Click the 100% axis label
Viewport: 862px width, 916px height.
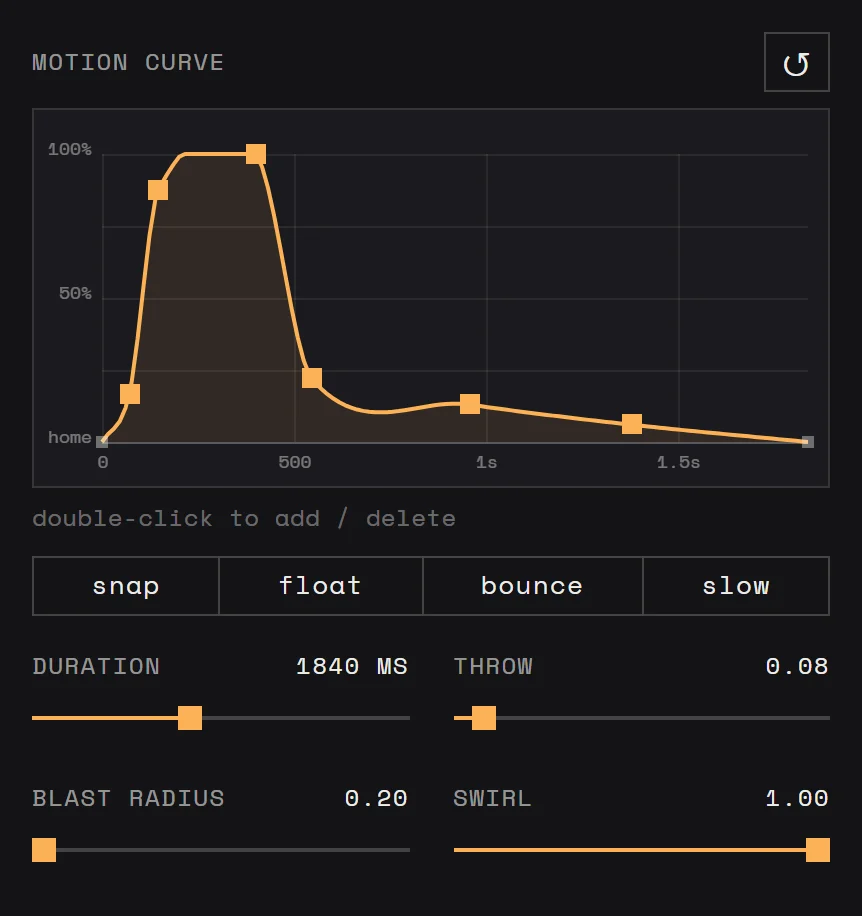69,150
